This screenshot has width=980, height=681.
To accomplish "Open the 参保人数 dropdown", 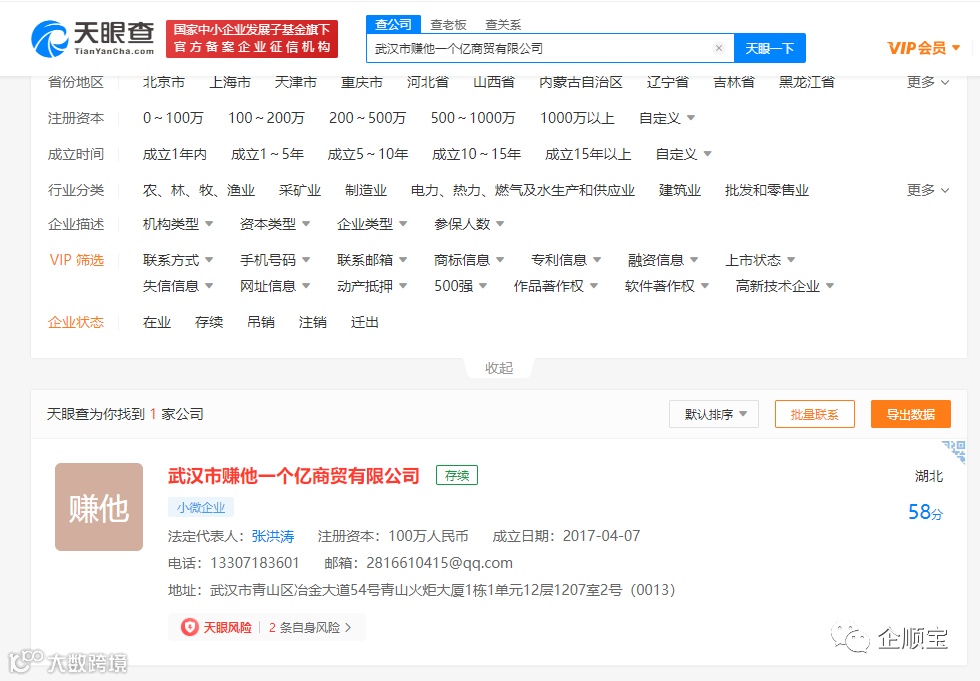I will coord(469,224).
